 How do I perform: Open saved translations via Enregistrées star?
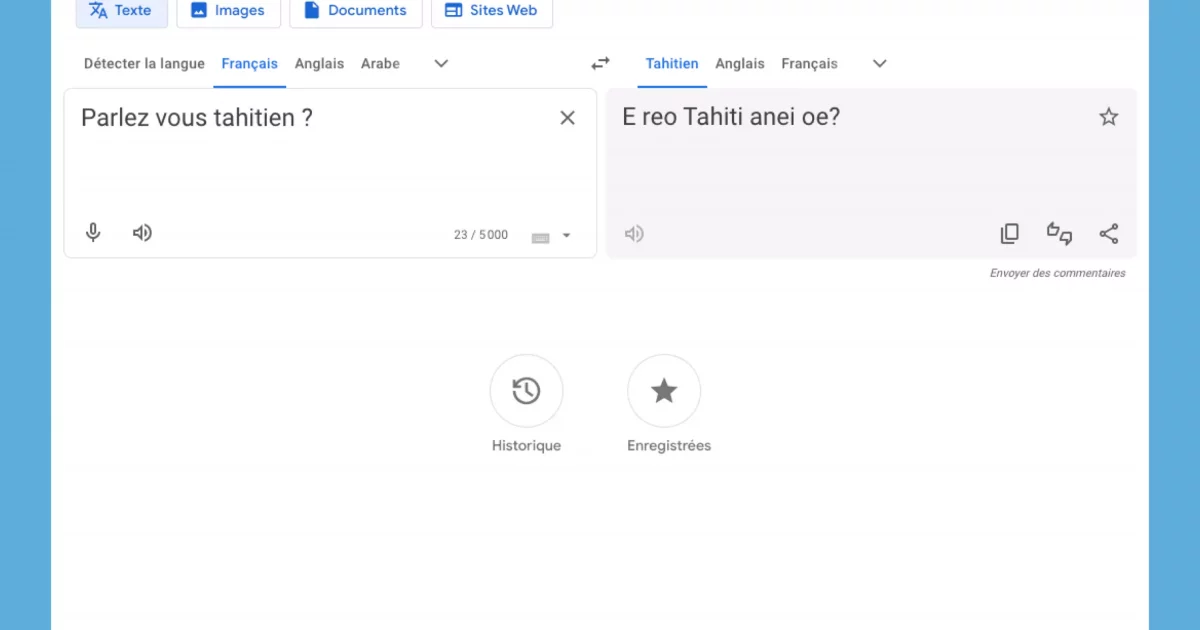tap(664, 390)
